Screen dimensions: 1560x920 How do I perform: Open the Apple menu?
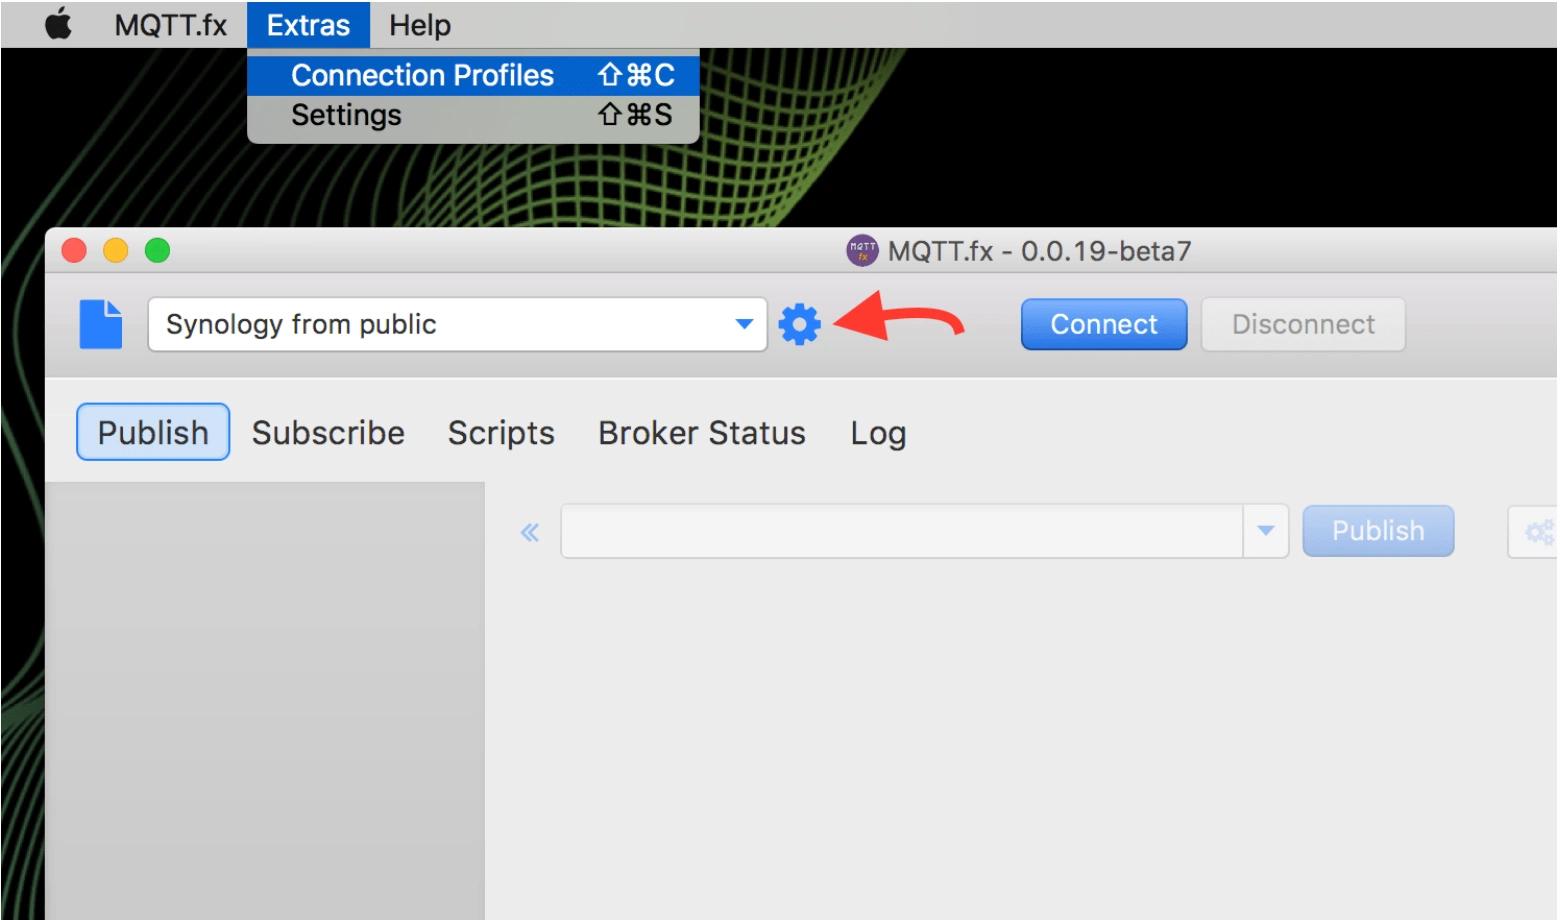[x=59, y=24]
